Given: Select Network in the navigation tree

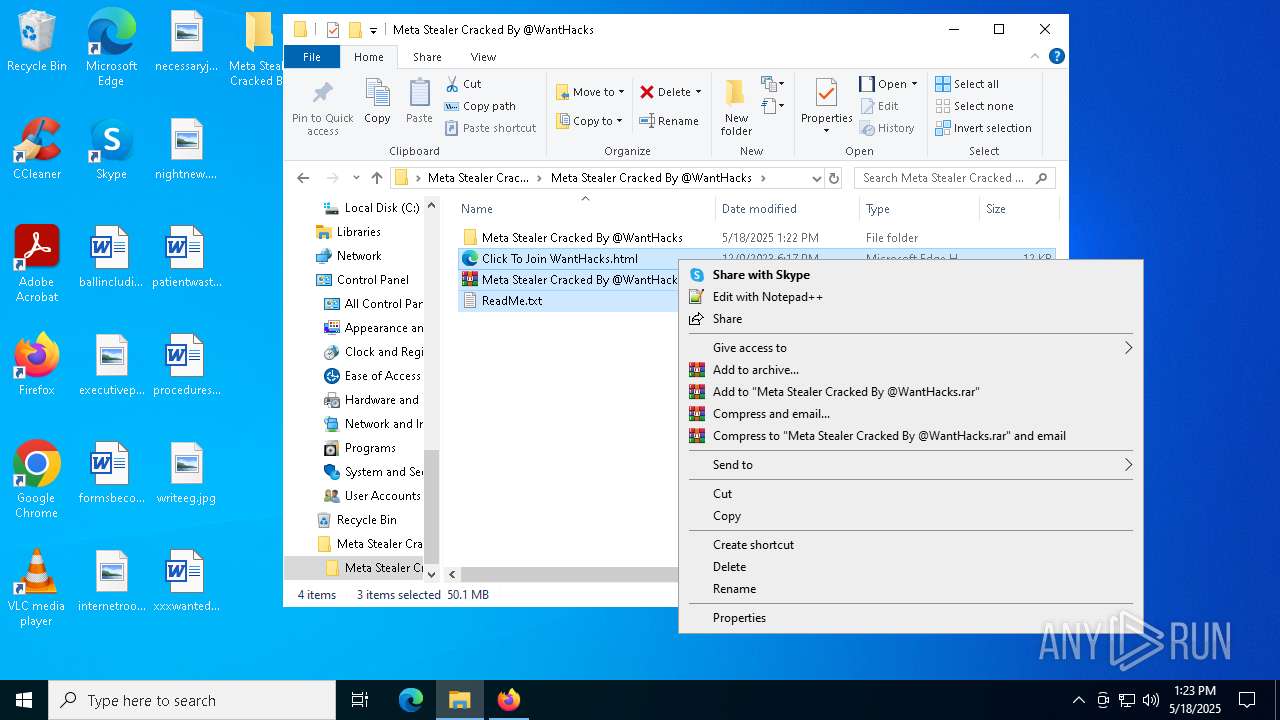Looking at the screenshot, I should [x=348, y=256].
